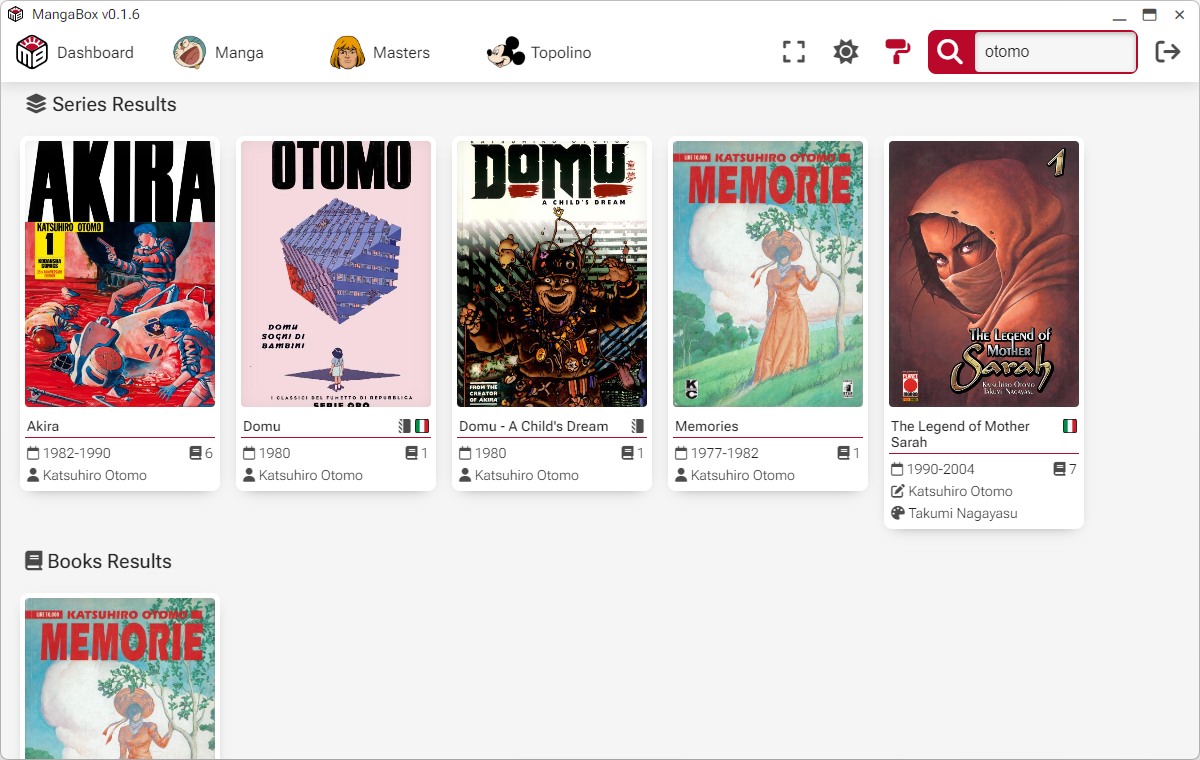Click the striped book icon beside the Domu flag

pyautogui.click(x=404, y=426)
